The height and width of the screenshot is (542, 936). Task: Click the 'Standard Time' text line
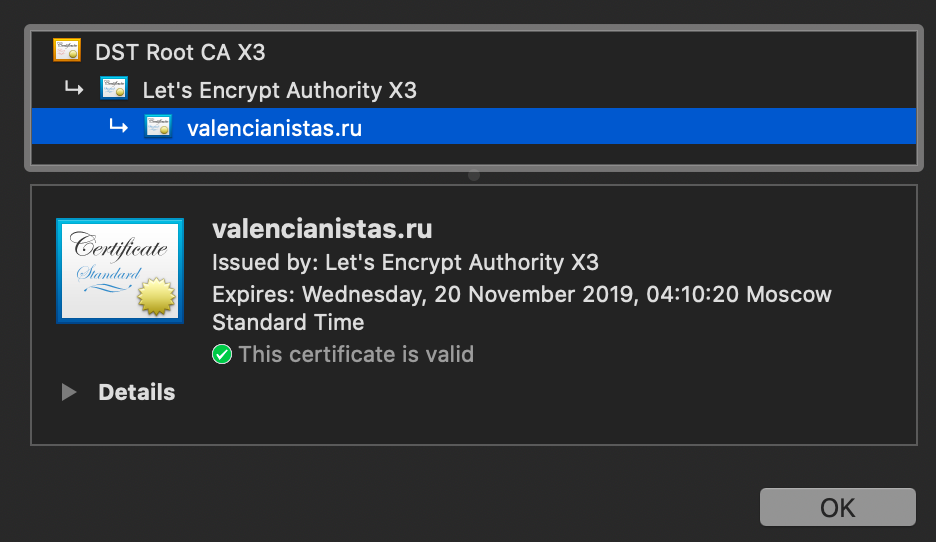click(x=288, y=322)
